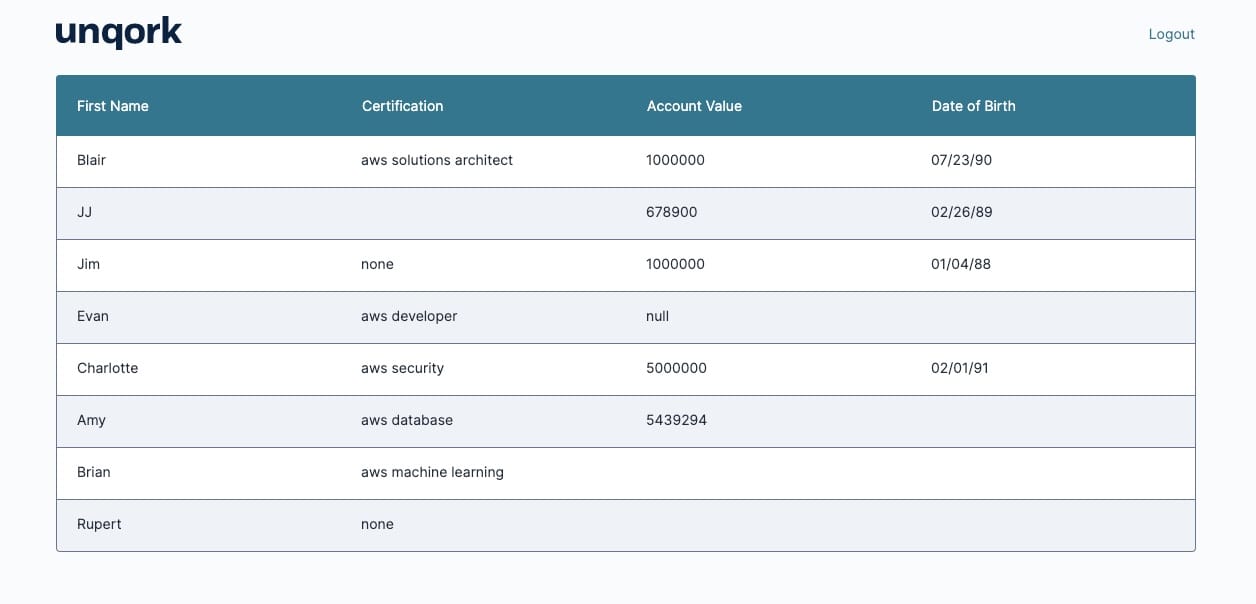The width and height of the screenshot is (1256, 604).
Task: Select the First Name column header
Action: point(113,106)
